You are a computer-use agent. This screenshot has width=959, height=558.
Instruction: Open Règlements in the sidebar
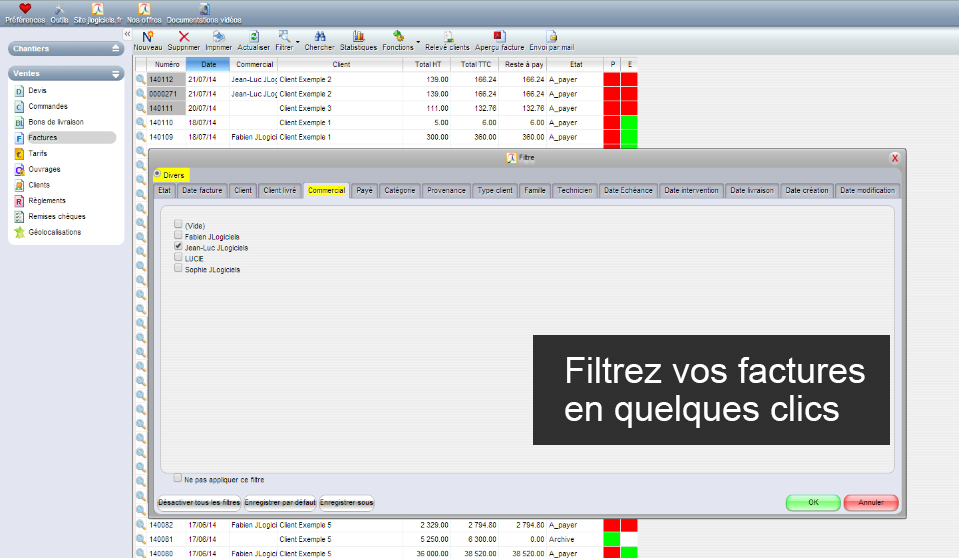46,201
